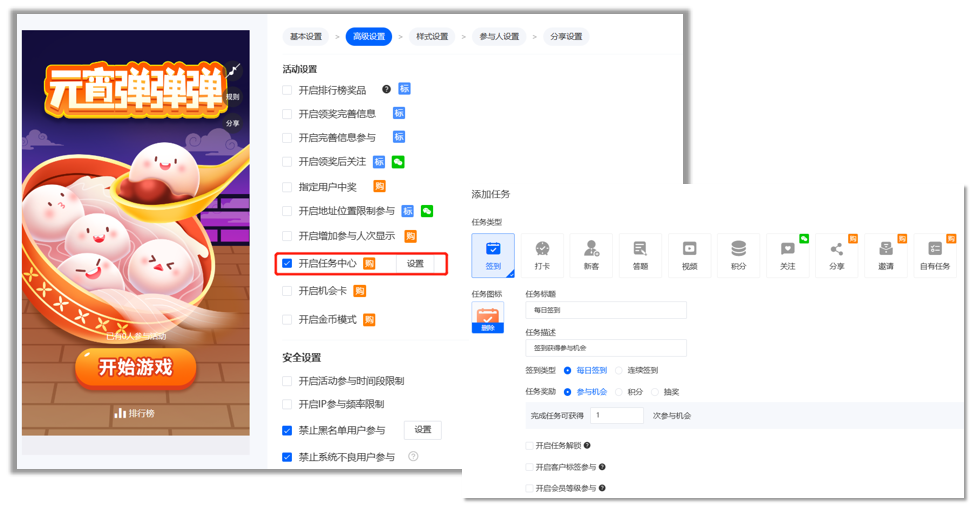Switch to 参与人设置 step tab

pyautogui.click(x=499, y=37)
